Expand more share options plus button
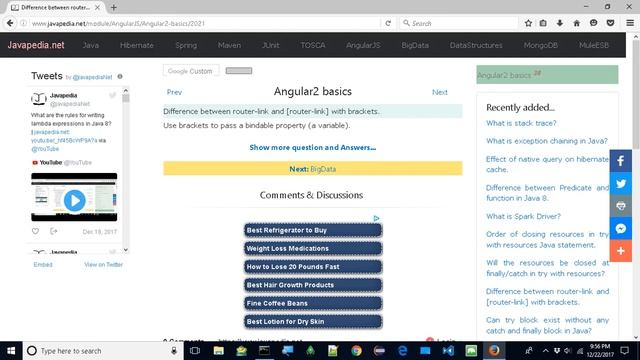Image resolution: width=640 pixels, height=360 pixels. [620, 251]
